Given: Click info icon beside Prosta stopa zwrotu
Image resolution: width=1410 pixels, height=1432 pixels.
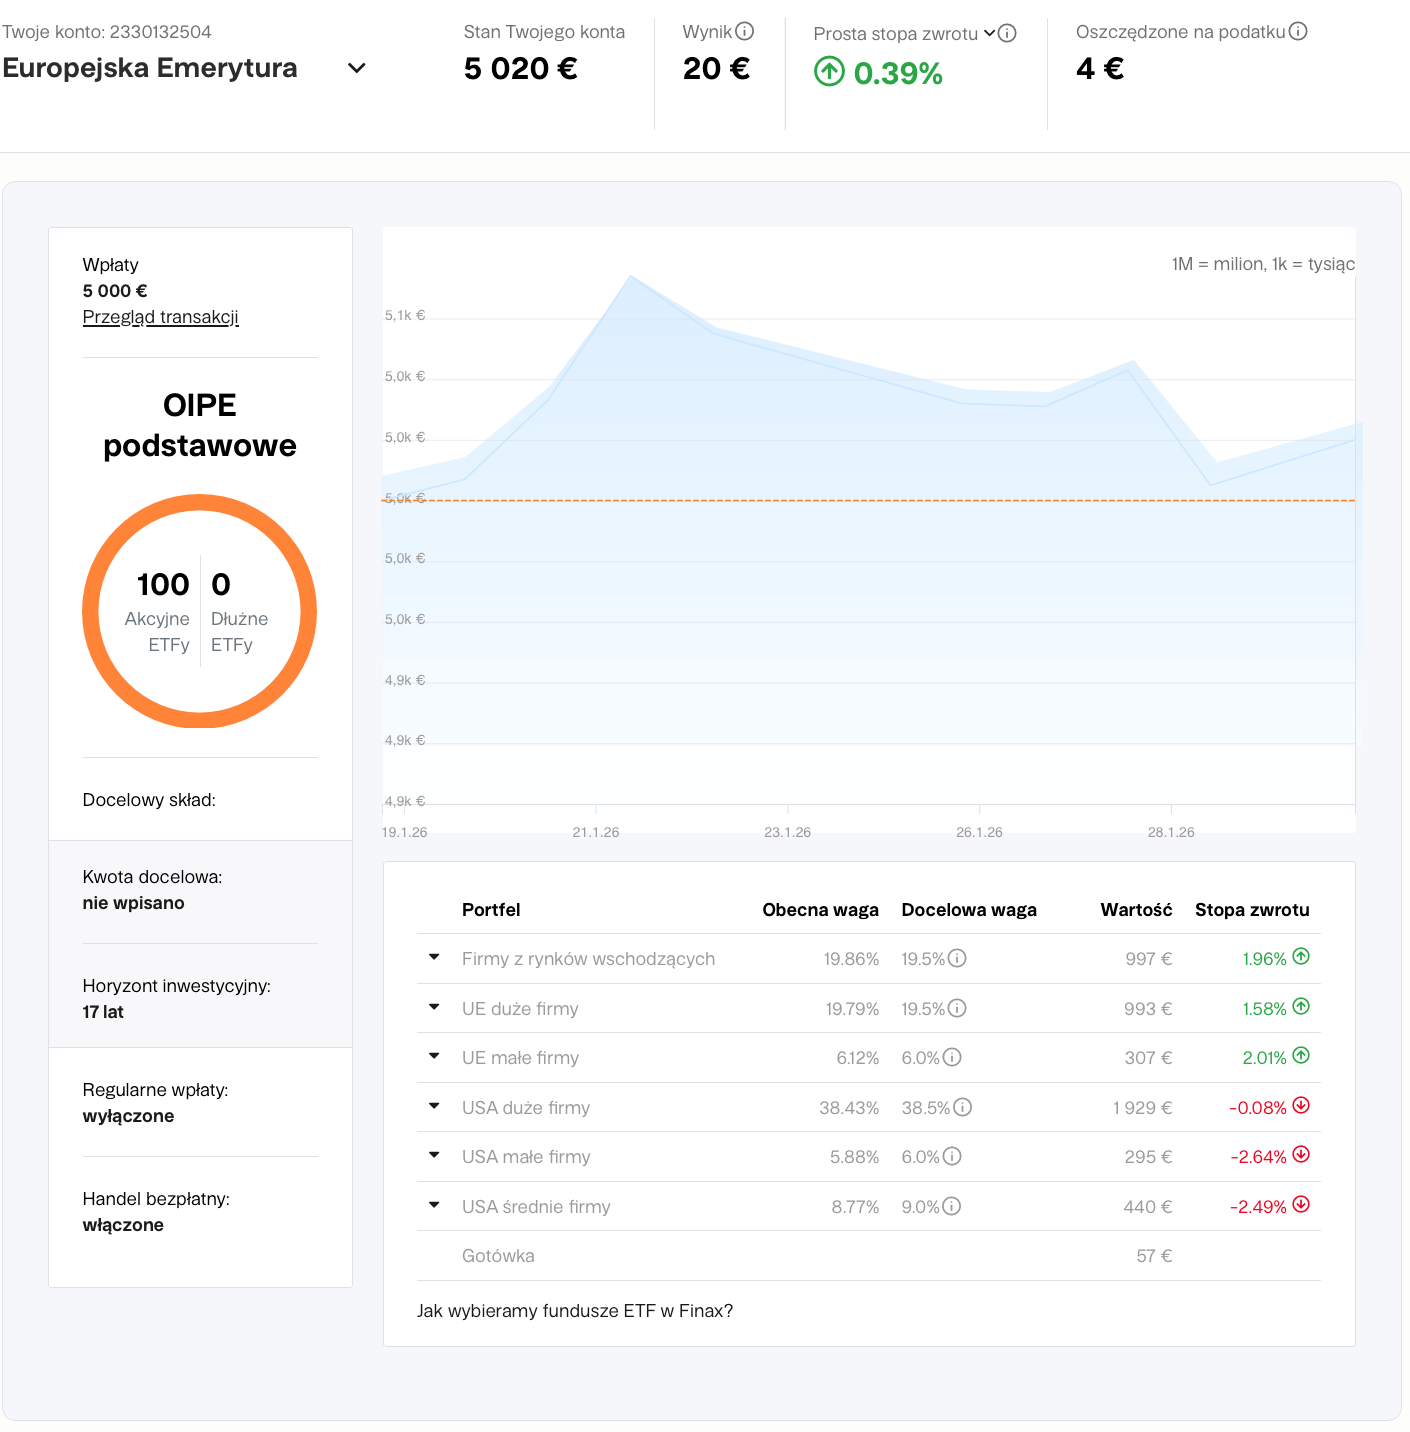Looking at the screenshot, I should point(1008,33).
